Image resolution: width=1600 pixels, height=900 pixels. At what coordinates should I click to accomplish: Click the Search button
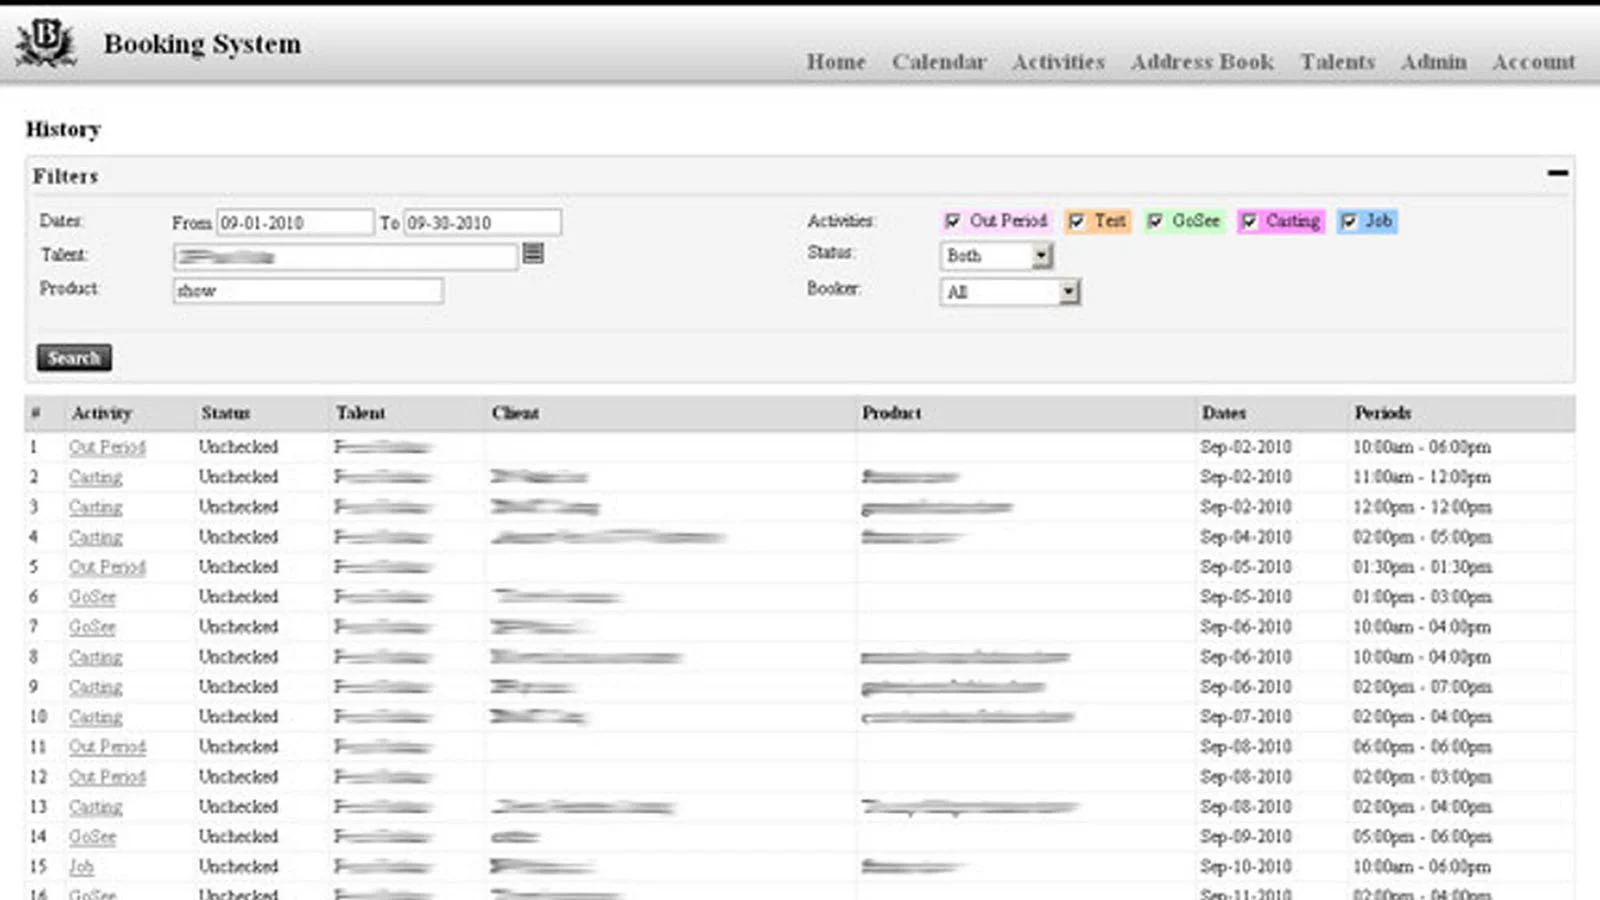coord(74,358)
